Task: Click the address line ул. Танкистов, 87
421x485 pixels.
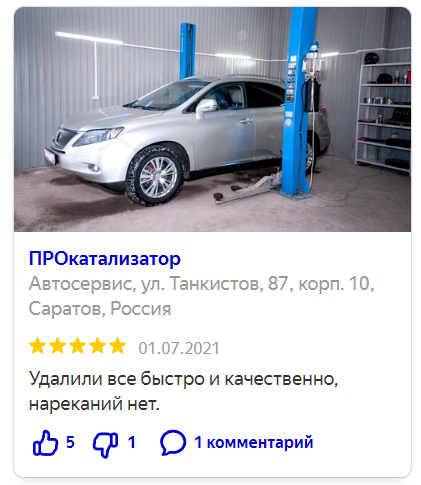Action: pyautogui.click(x=214, y=284)
